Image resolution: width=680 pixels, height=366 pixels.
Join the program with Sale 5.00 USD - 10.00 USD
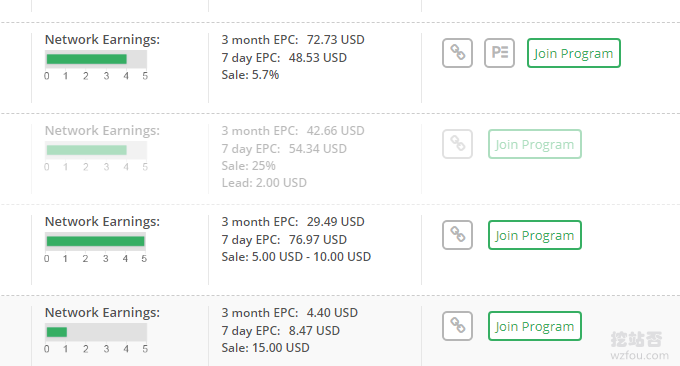(535, 235)
